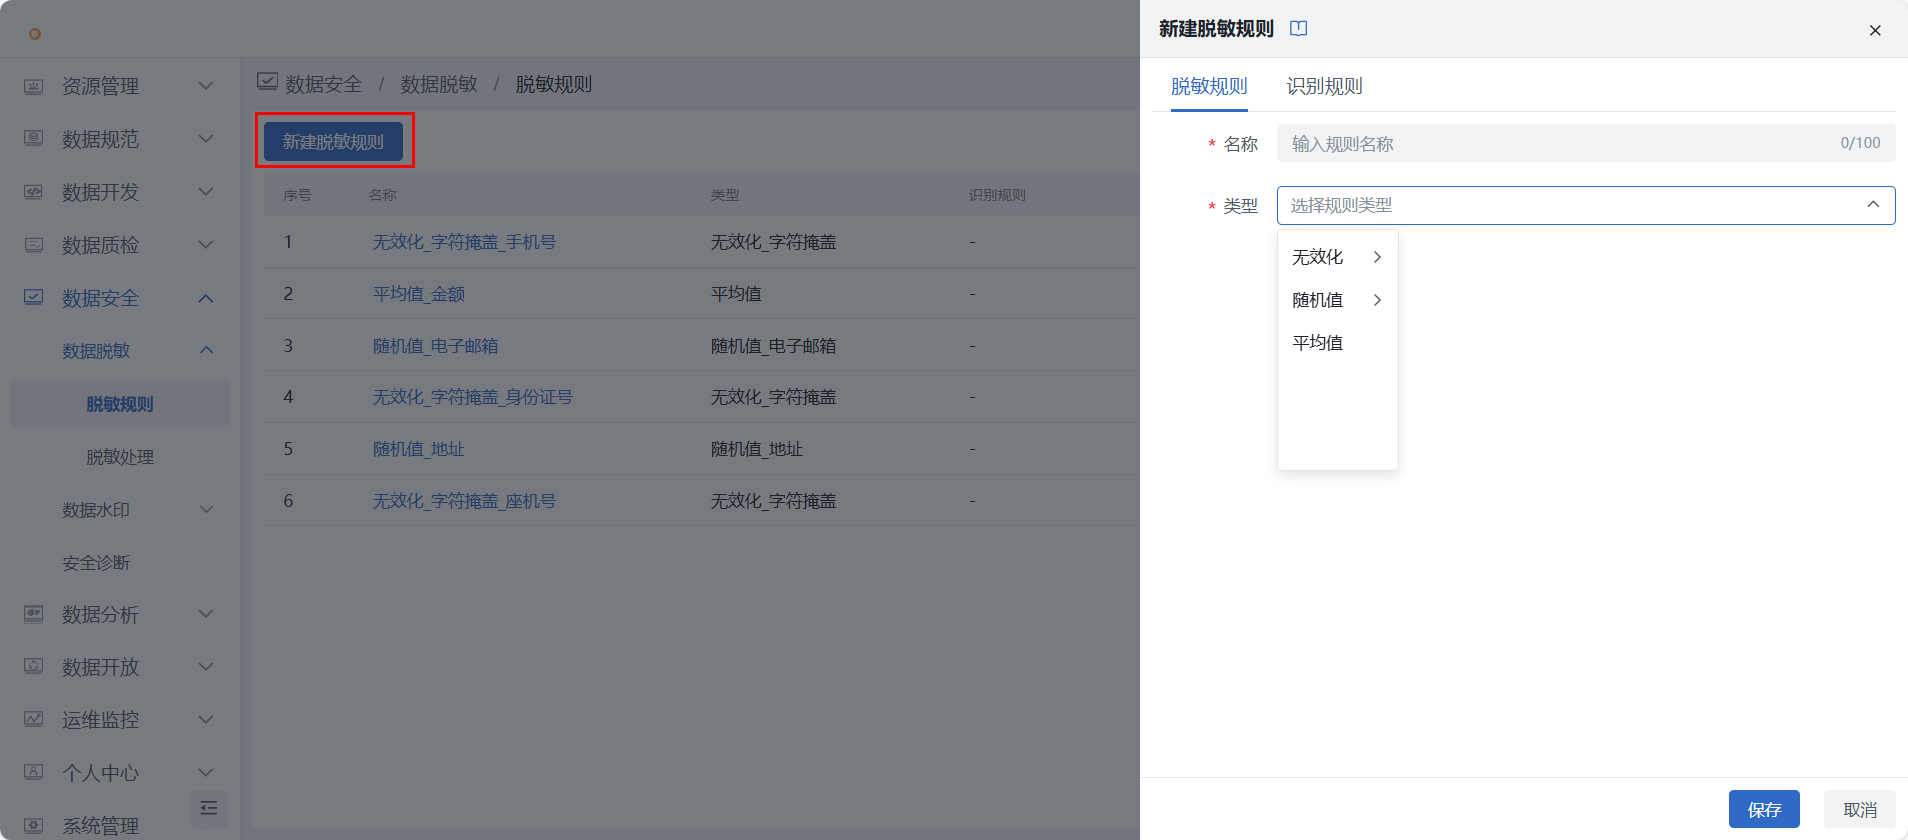1908x840 pixels.
Task: Expand the 资源管理 menu chevron
Action: tap(206, 86)
